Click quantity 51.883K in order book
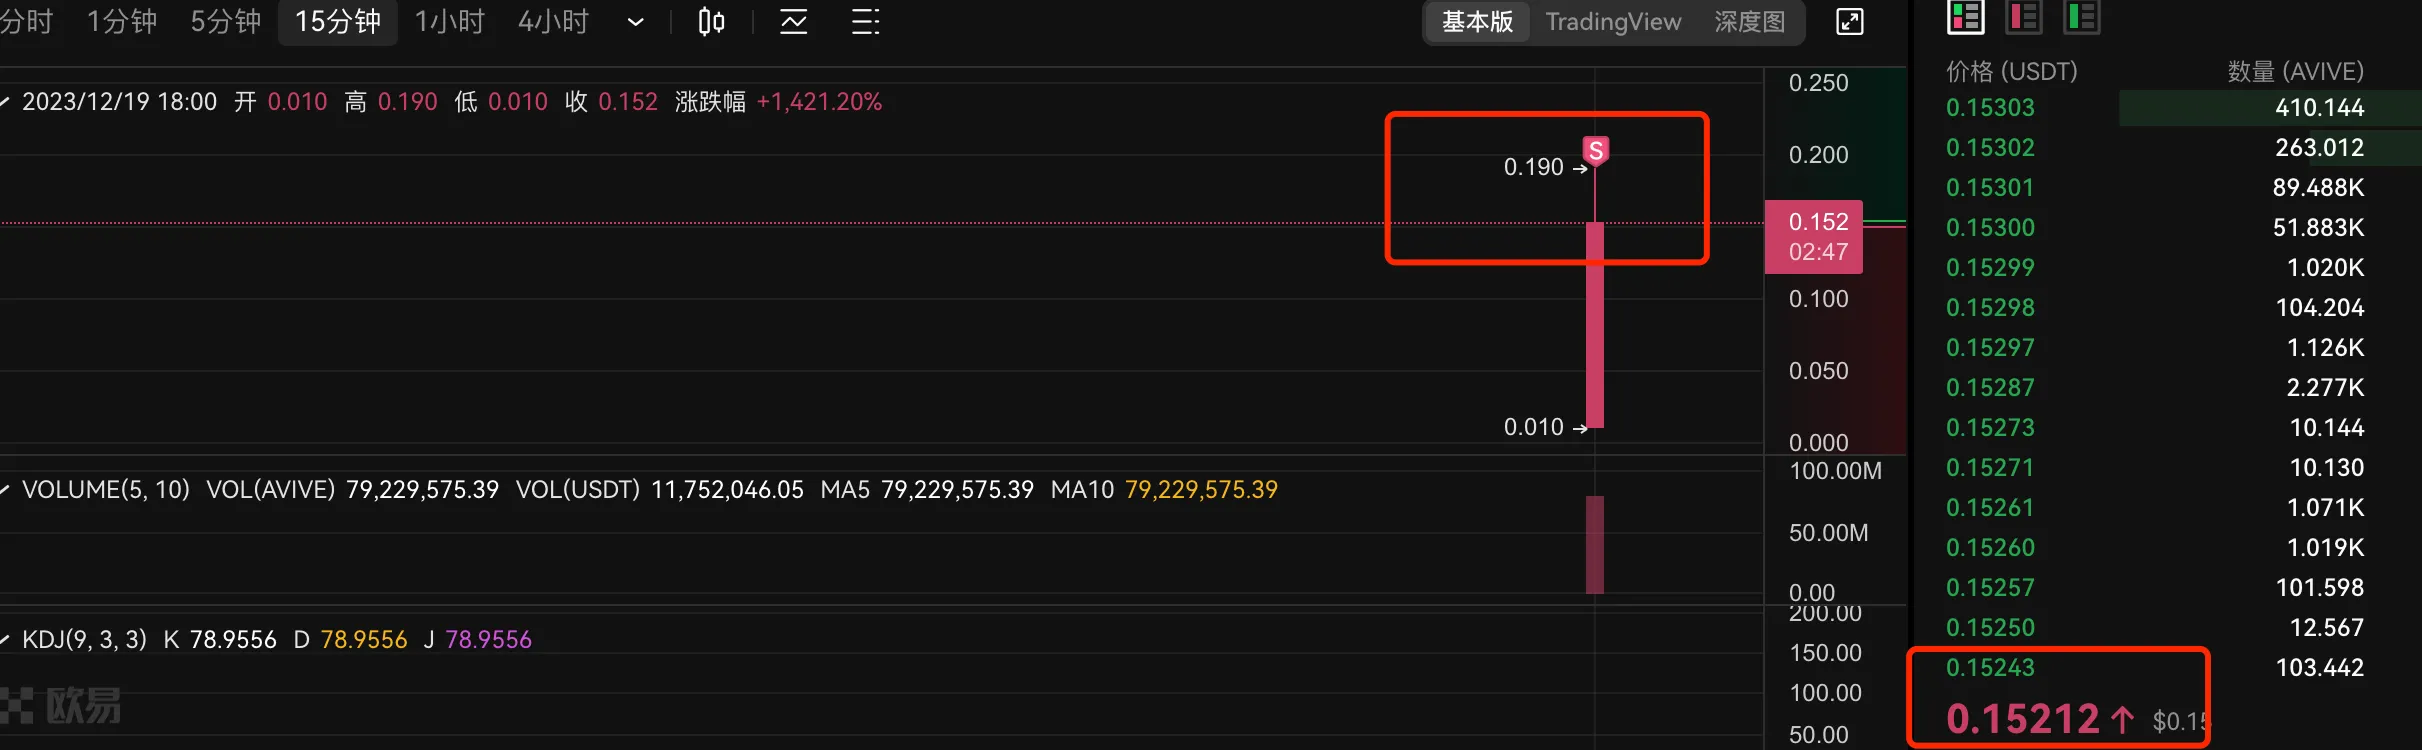2422x750 pixels. coord(2318,227)
